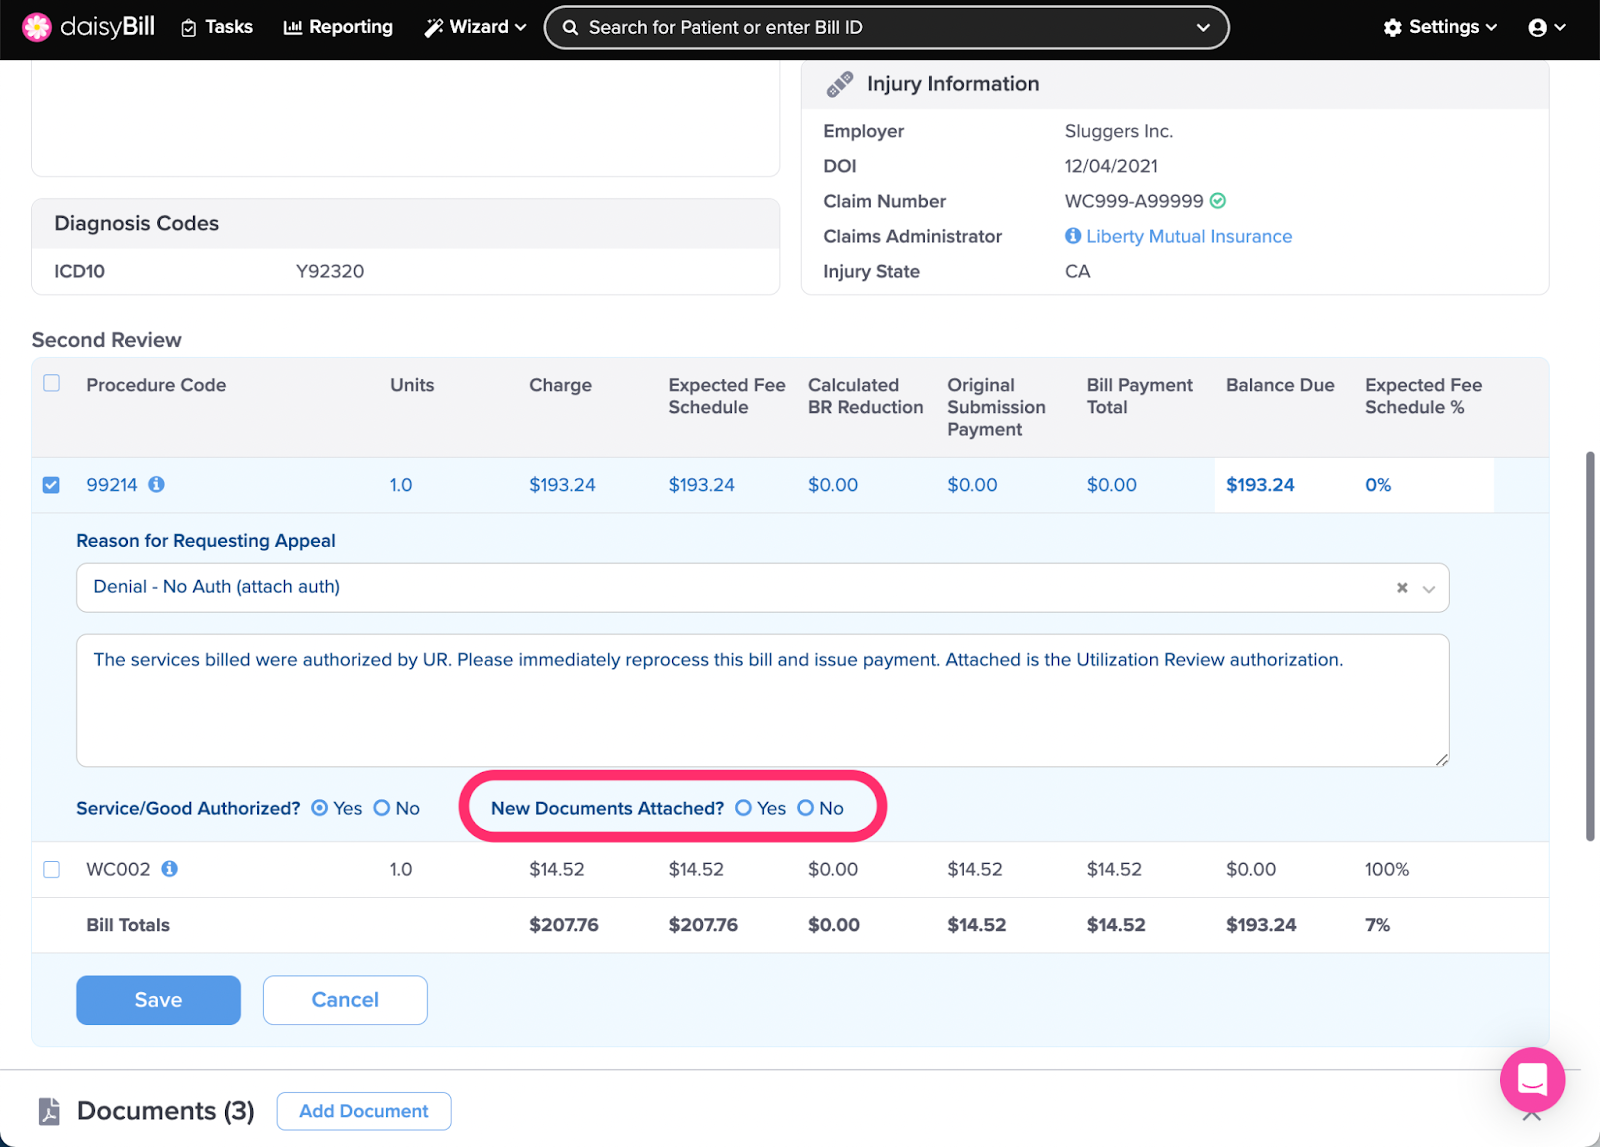Viewport: 1600px width, 1147px height.
Task: Click info icon beside Liberty Mutual Insurance
Action: coord(1073,236)
